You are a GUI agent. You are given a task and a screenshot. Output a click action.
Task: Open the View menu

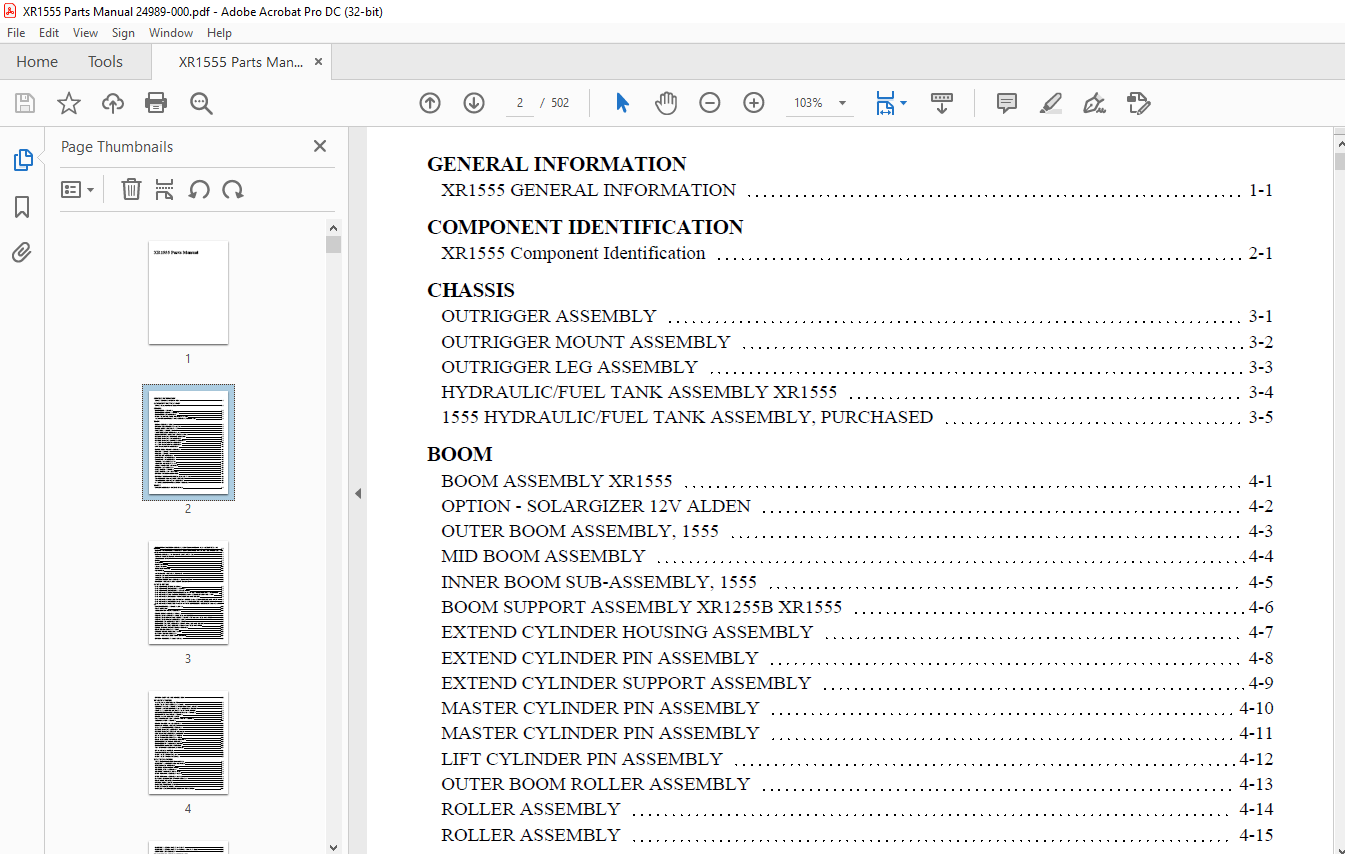click(85, 33)
